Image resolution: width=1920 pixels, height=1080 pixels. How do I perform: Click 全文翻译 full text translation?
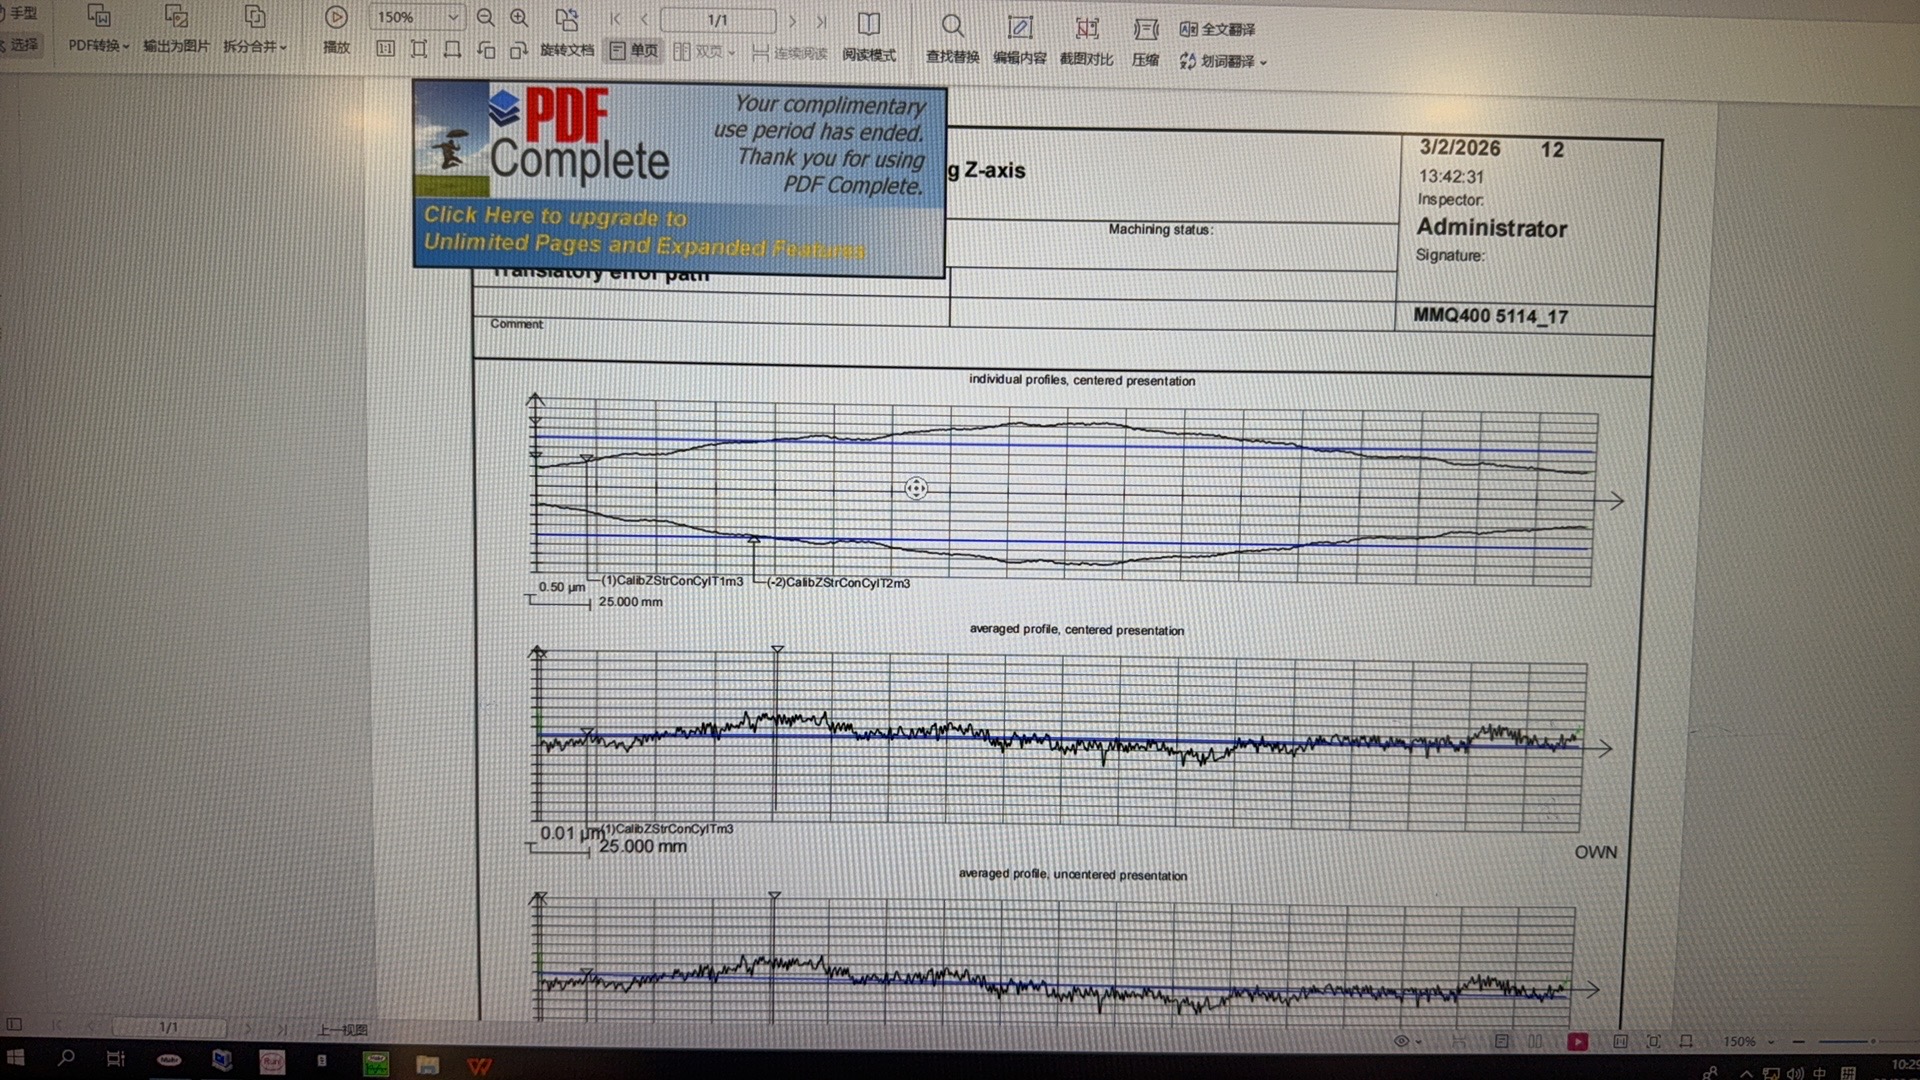coord(1217,29)
